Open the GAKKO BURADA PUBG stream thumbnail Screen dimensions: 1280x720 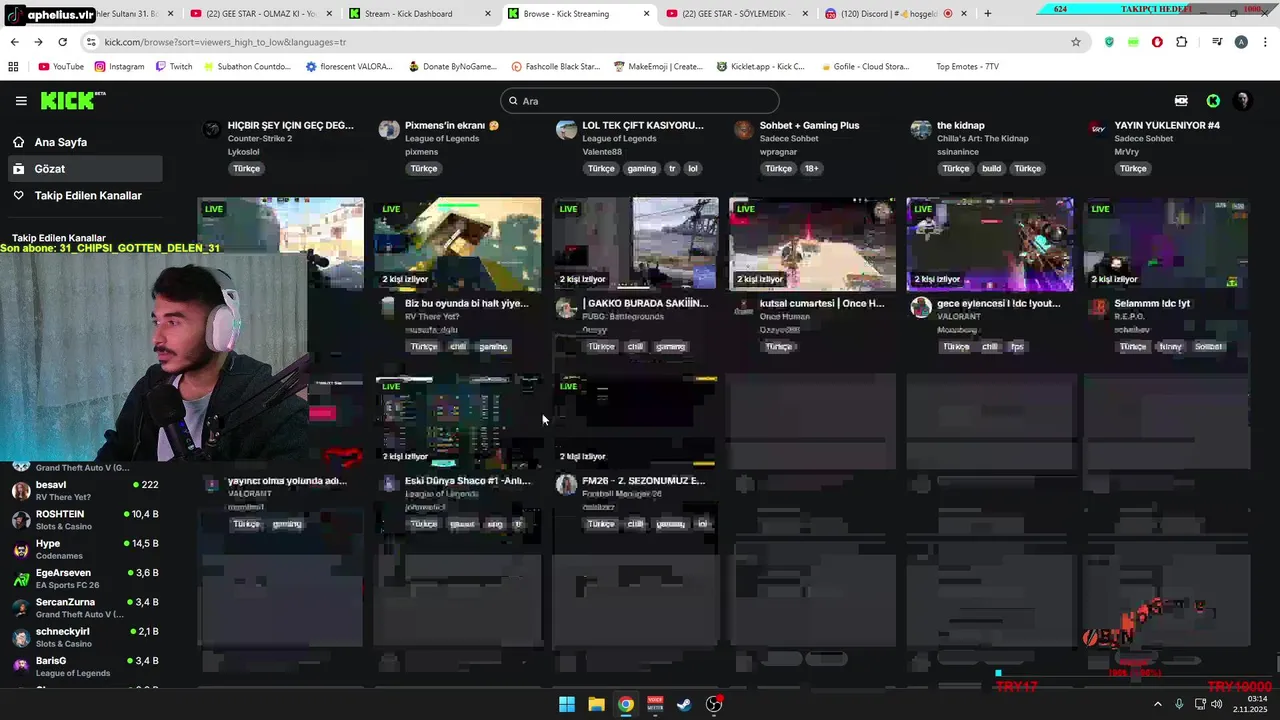[635, 244]
